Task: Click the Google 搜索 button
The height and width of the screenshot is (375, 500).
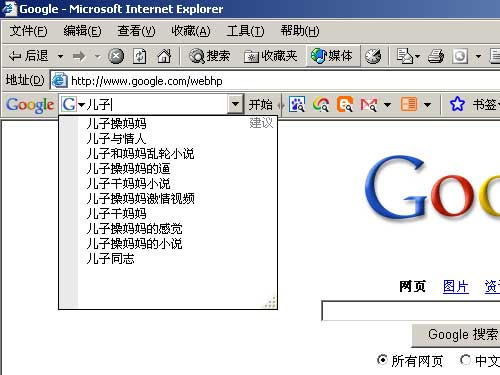Action: pyautogui.click(x=456, y=335)
